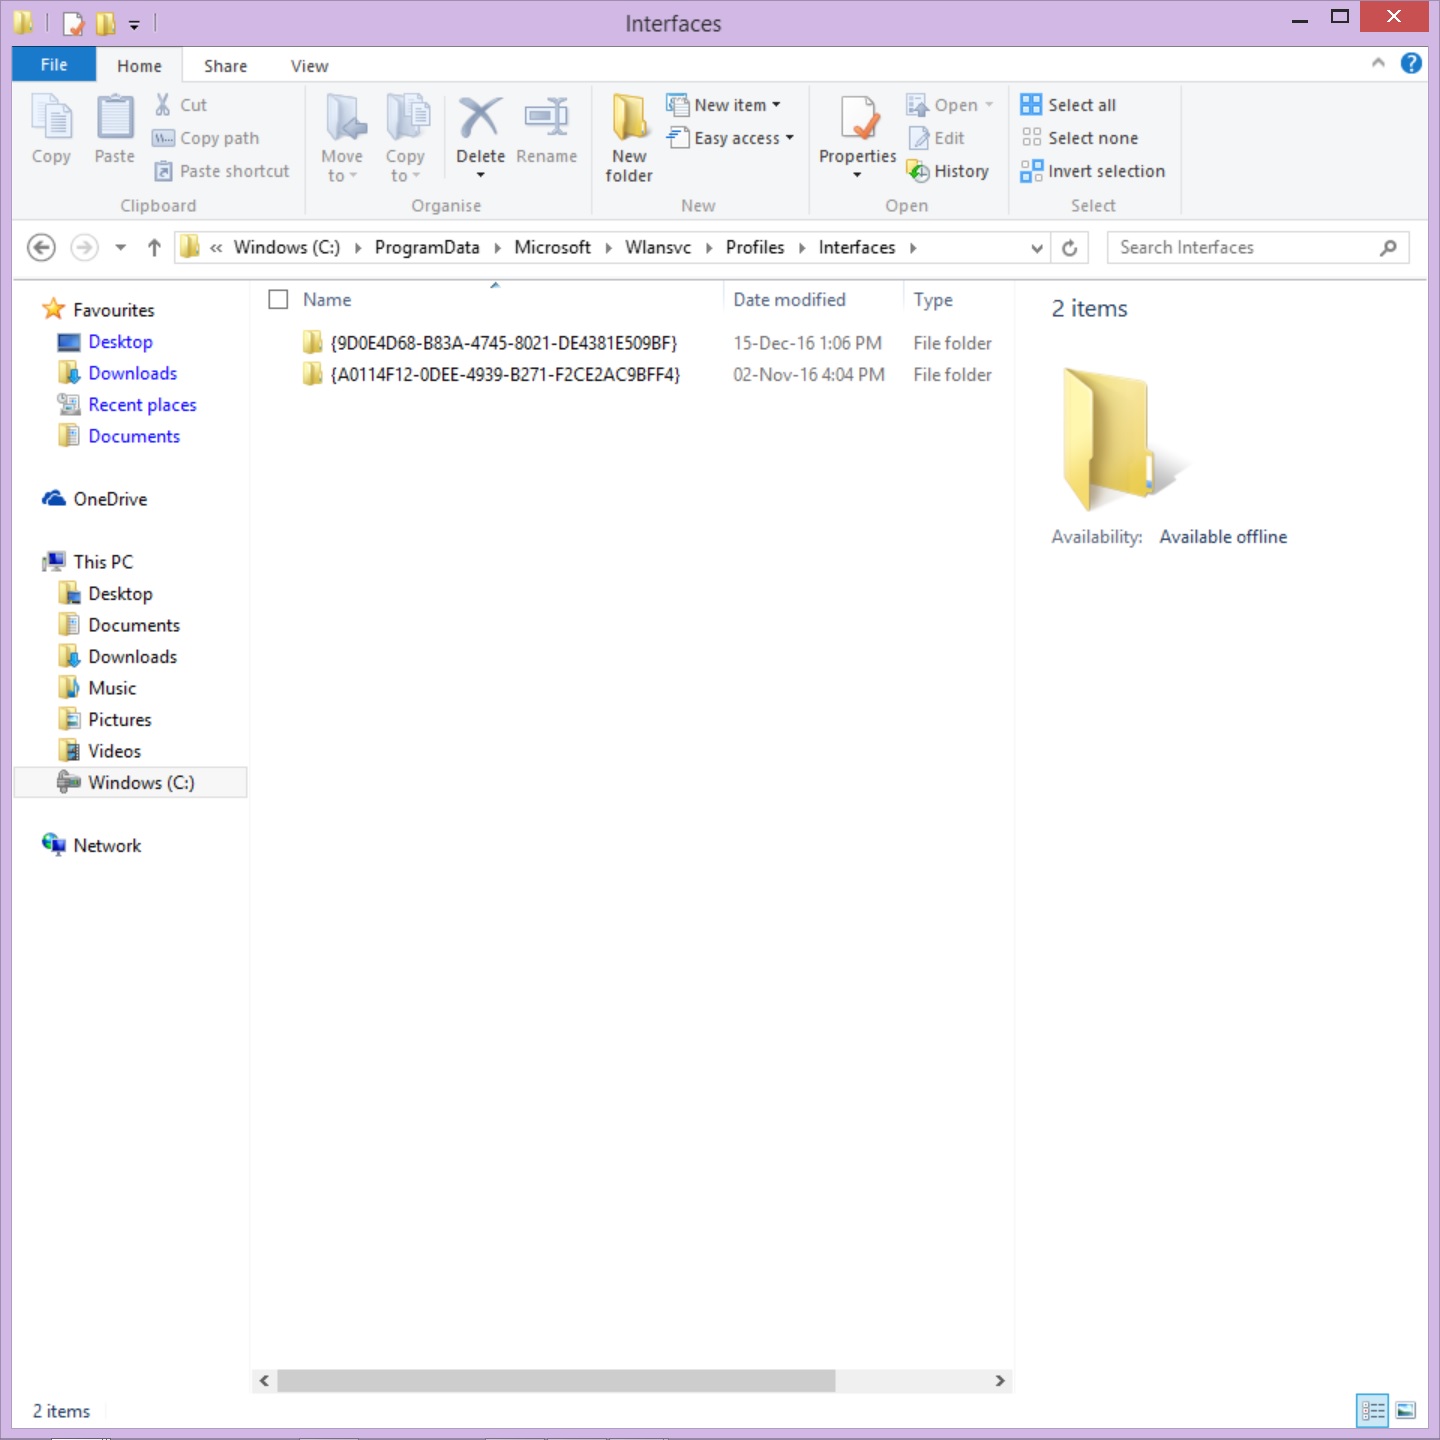1440x1440 pixels.
Task: Customize Quick Access Toolbar dropdown
Action: coord(134,25)
